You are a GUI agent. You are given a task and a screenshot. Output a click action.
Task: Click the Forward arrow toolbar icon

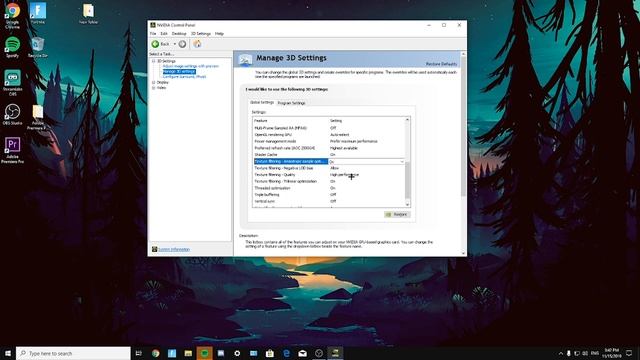182,44
